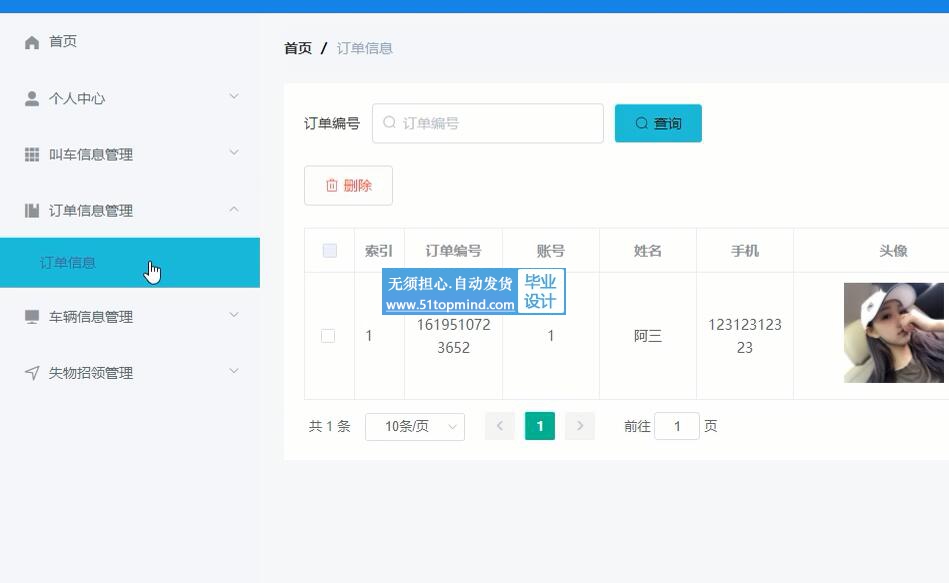Tick the select-all checkbox in the table header
This screenshot has width=949, height=583.
click(x=330, y=251)
